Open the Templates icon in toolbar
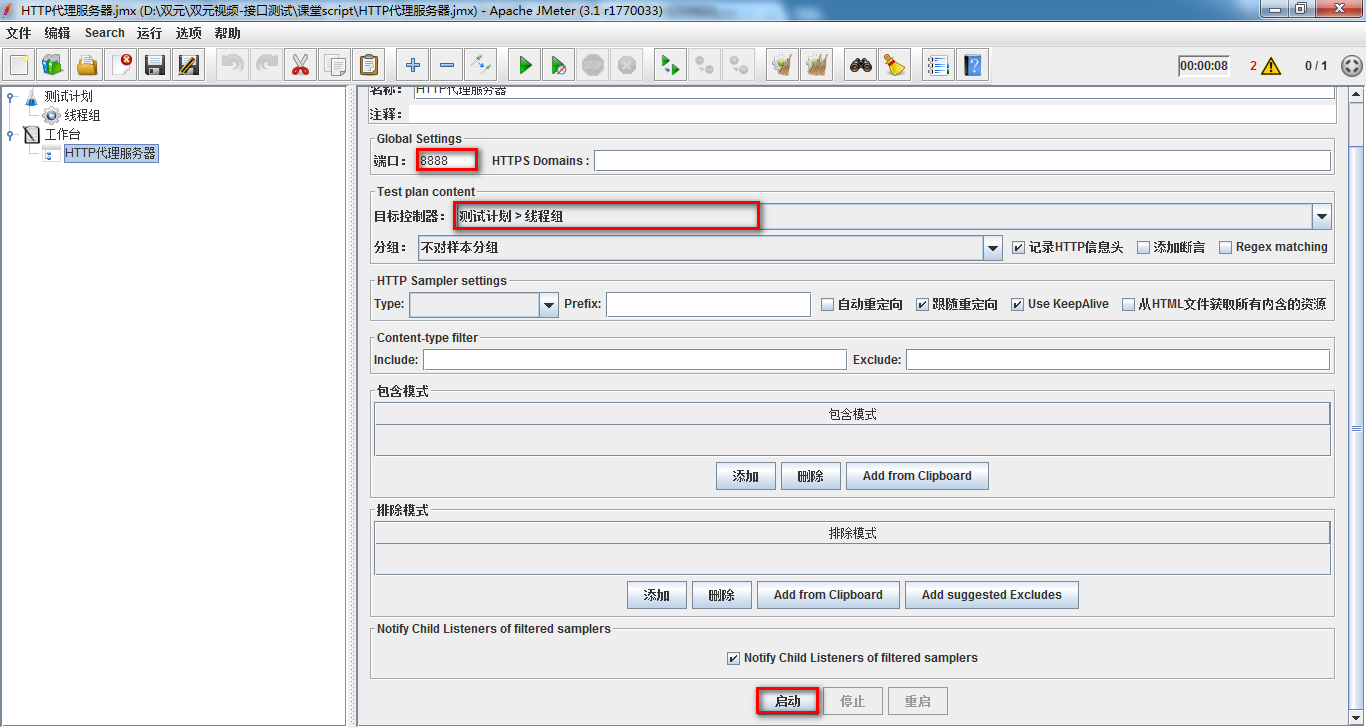The image size is (1366, 728). [53, 66]
